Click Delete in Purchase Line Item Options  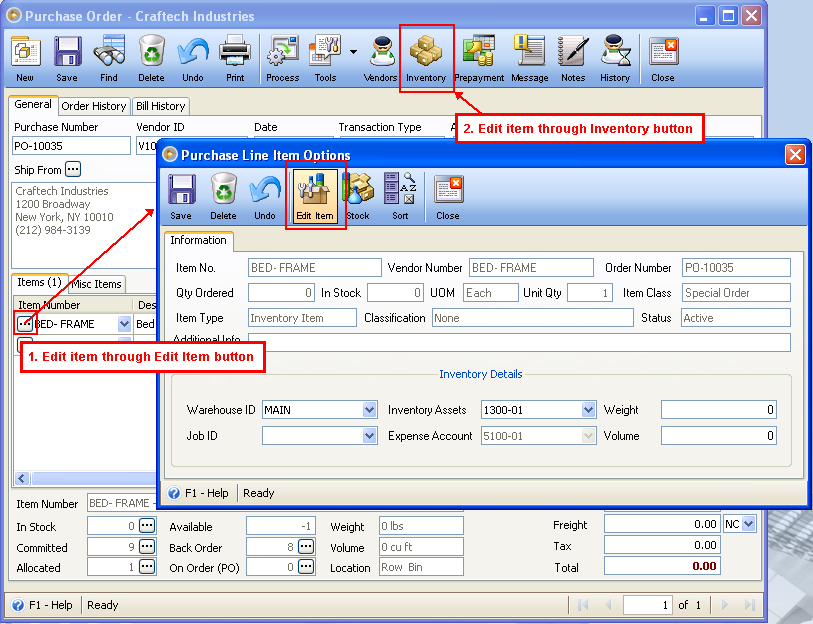click(223, 197)
